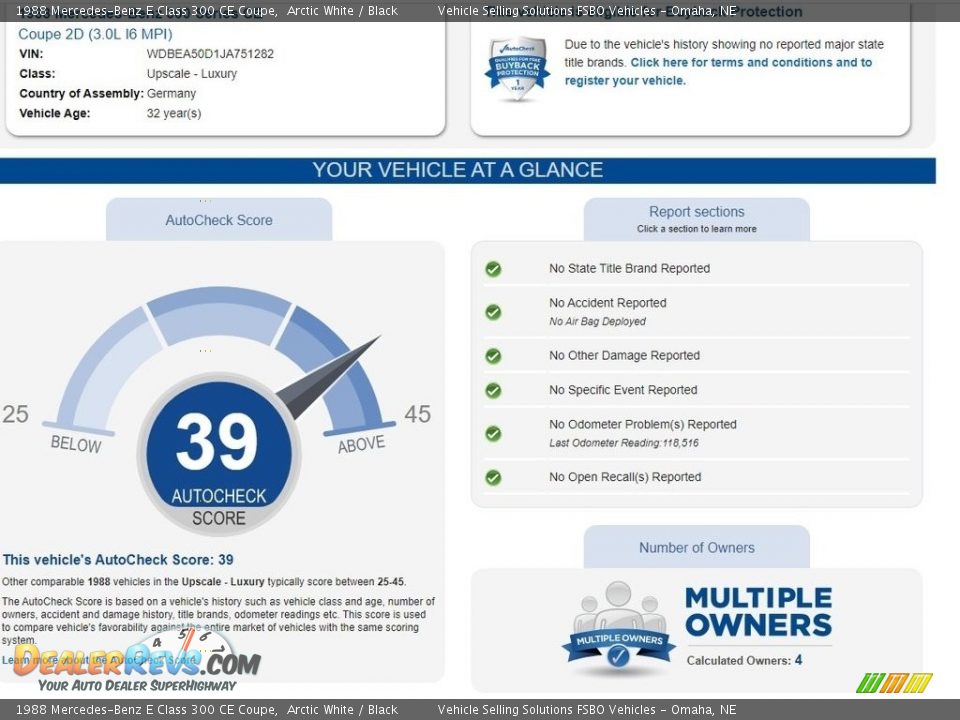Click the Coupe 2D (3.0L I6 MPI) heading
Image resolution: width=960 pixels, height=720 pixels.
tap(96, 34)
